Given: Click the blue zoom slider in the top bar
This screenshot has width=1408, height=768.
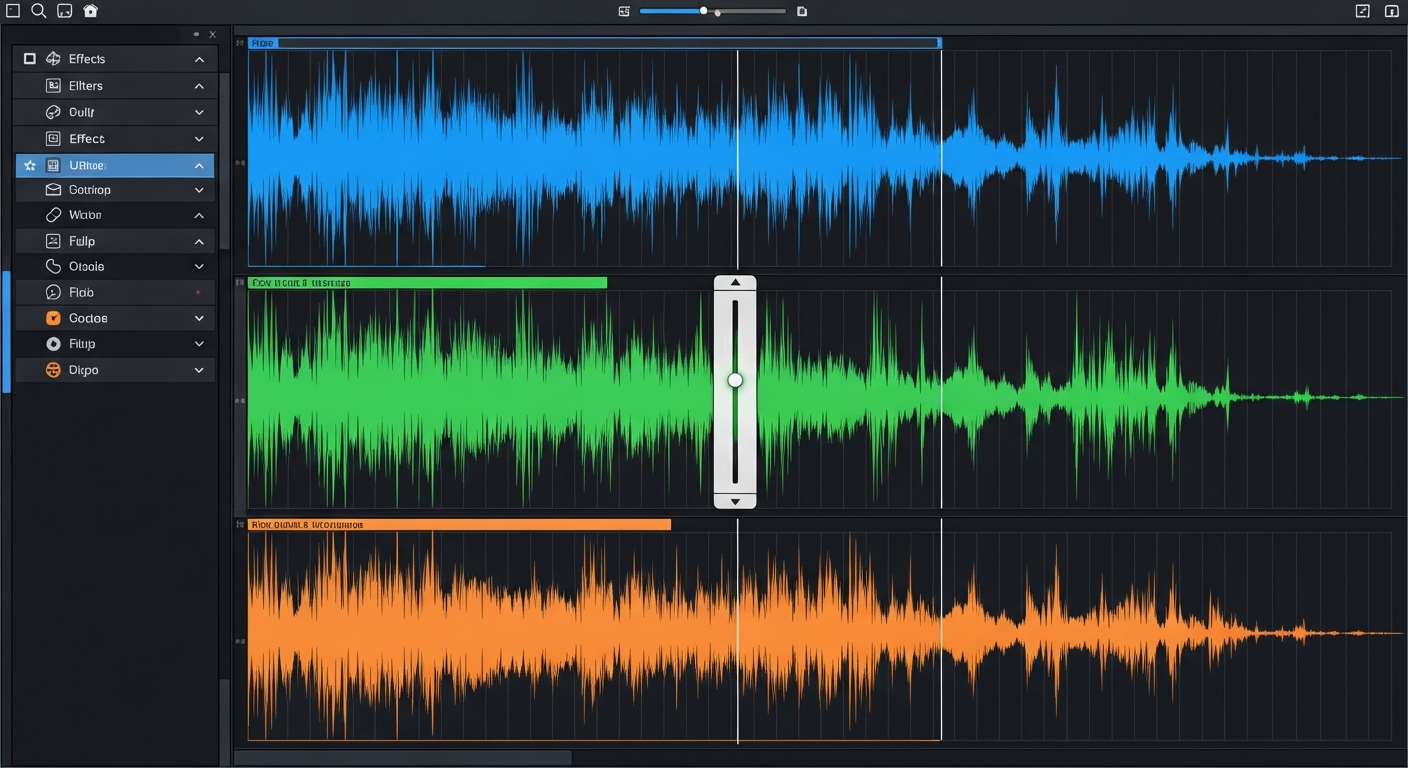Looking at the screenshot, I should click(x=705, y=11).
